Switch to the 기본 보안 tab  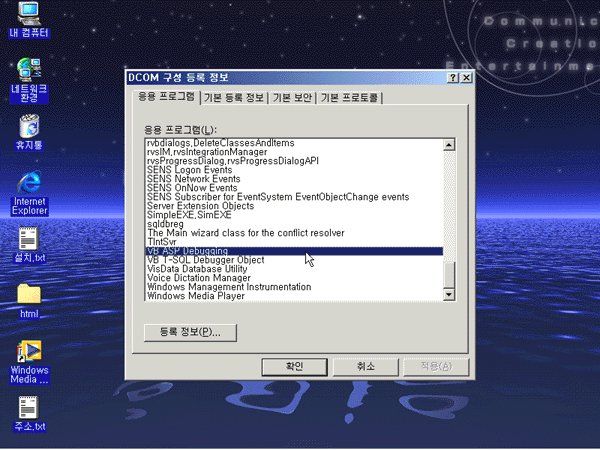pyautogui.click(x=292, y=98)
